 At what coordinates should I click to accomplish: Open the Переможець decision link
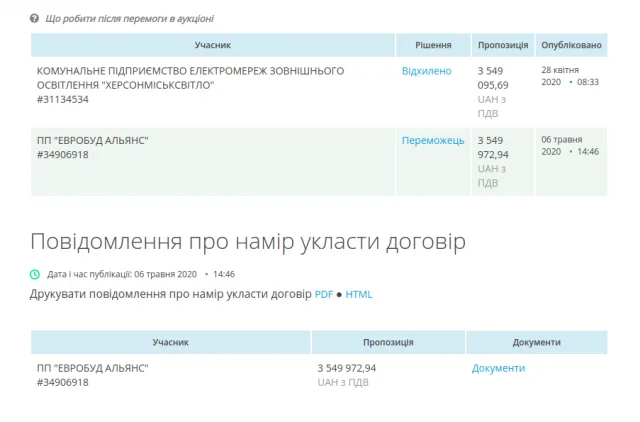433,140
